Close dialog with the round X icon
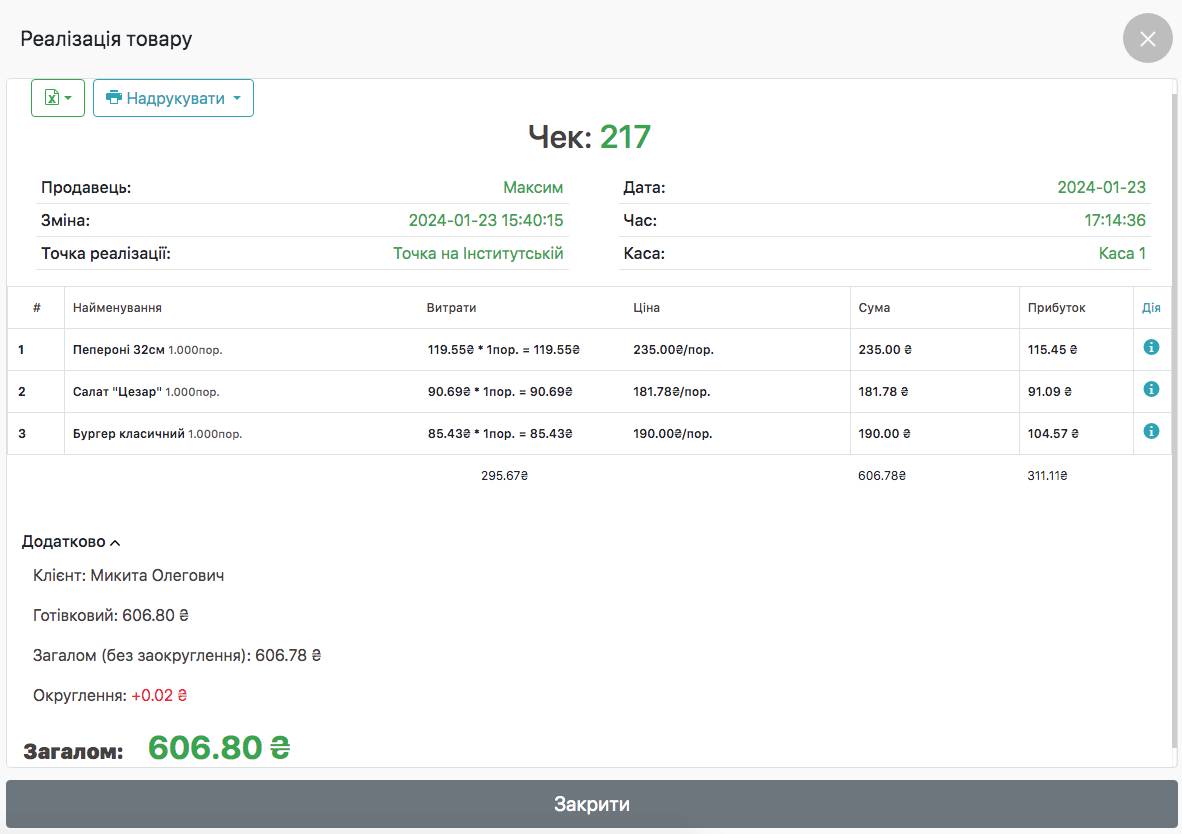The height and width of the screenshot is (834, 1182). click(1147, 39)
